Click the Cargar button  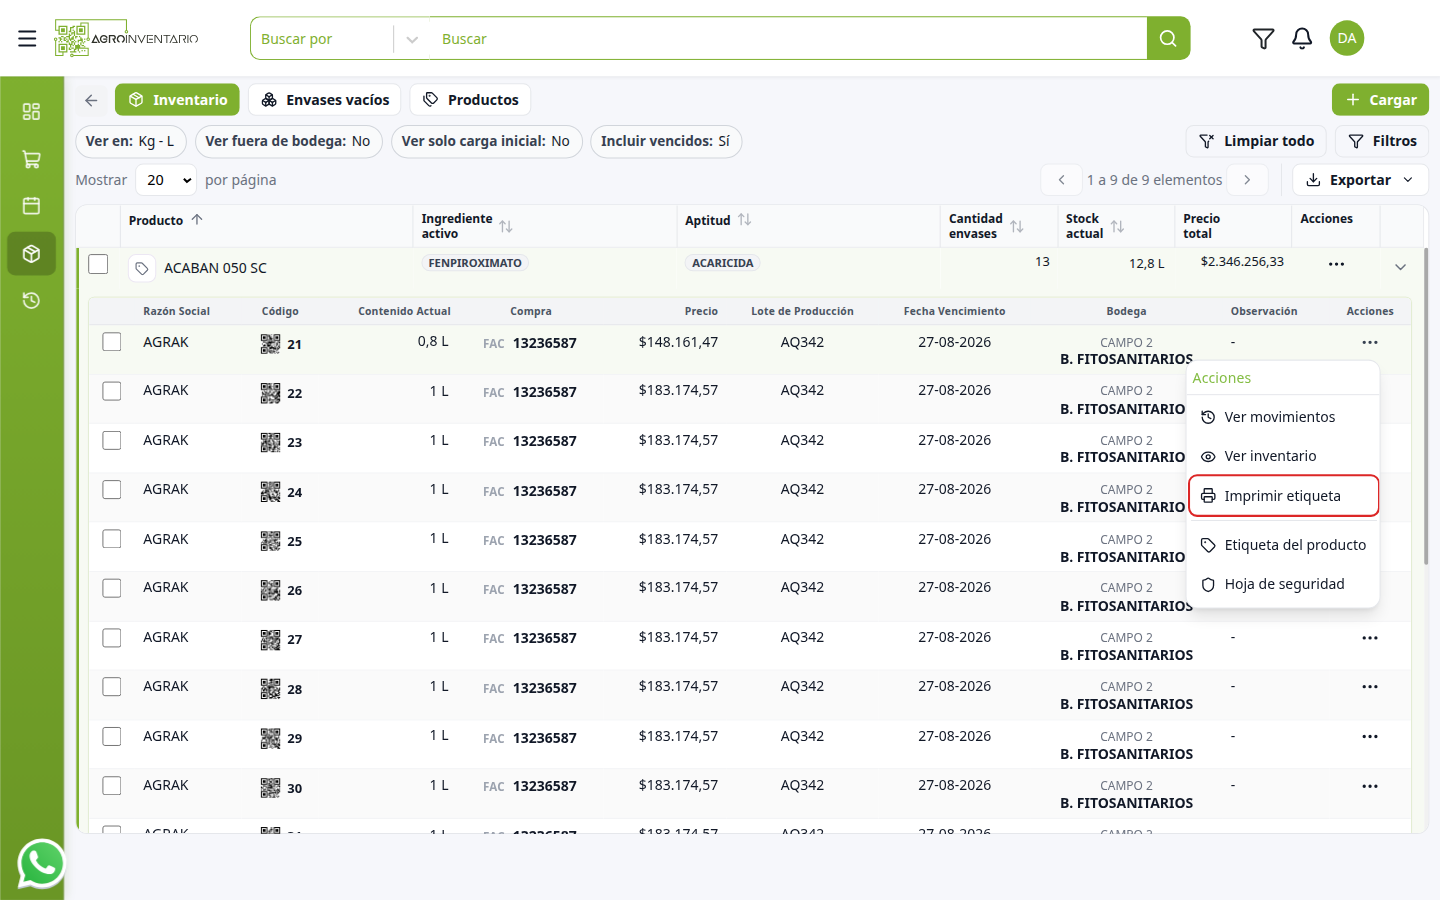coord(1380,100)
